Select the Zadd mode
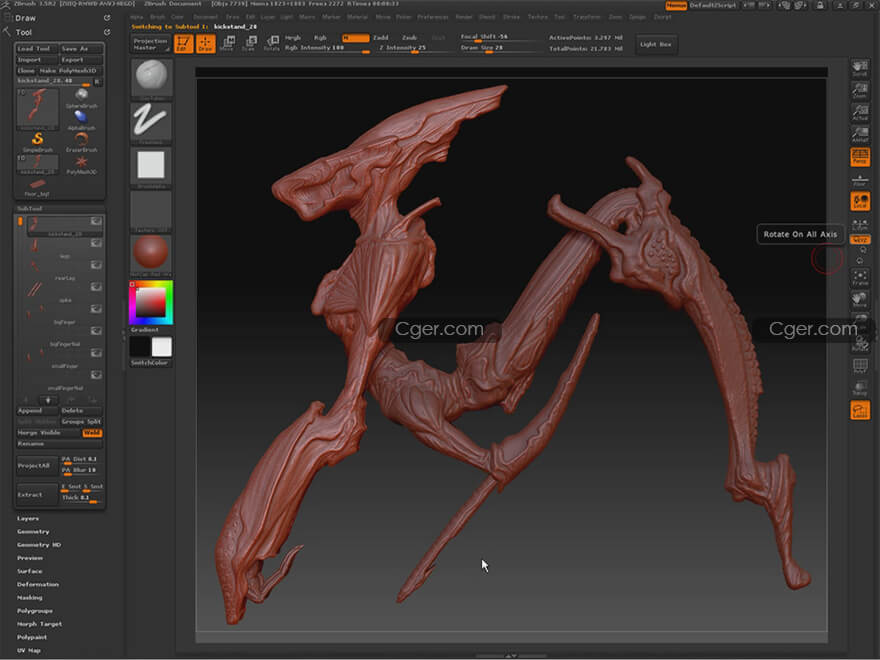 381,38
